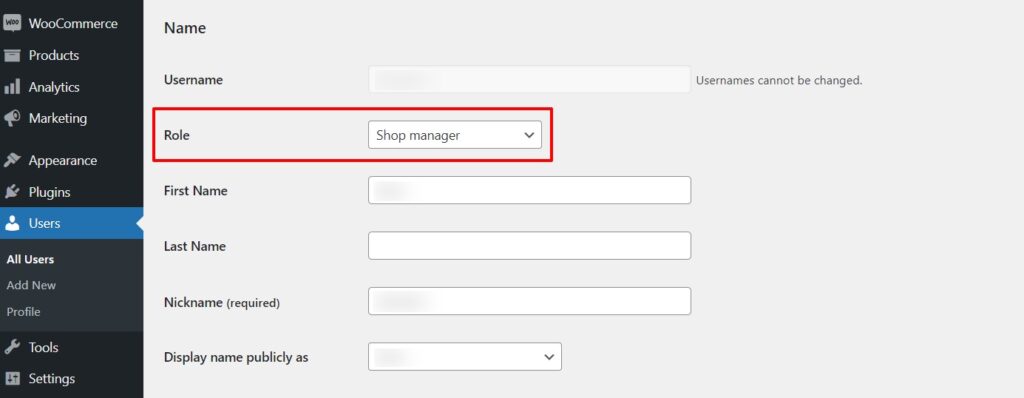The height and width of the screenshot is (398, 1024).
Task: Click Add New user link
Action: 31,286
